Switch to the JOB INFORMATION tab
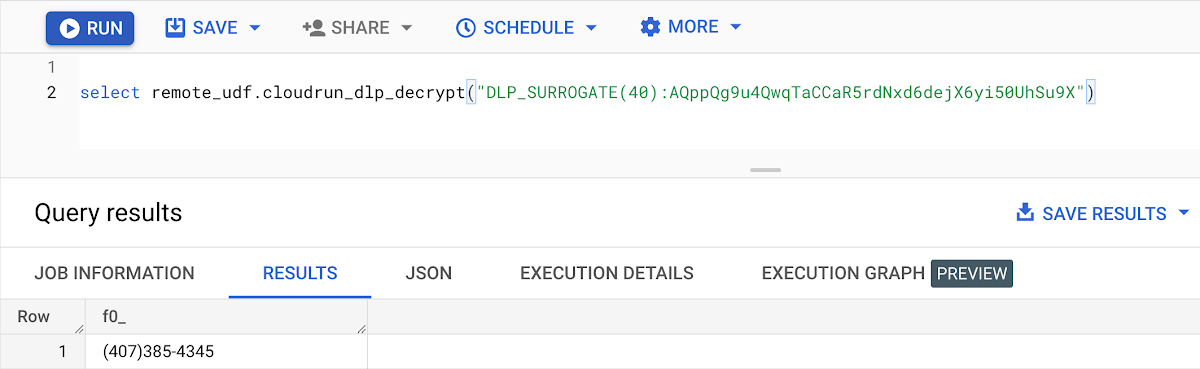The image size is (1200, 369). click(x=114, y=273)
